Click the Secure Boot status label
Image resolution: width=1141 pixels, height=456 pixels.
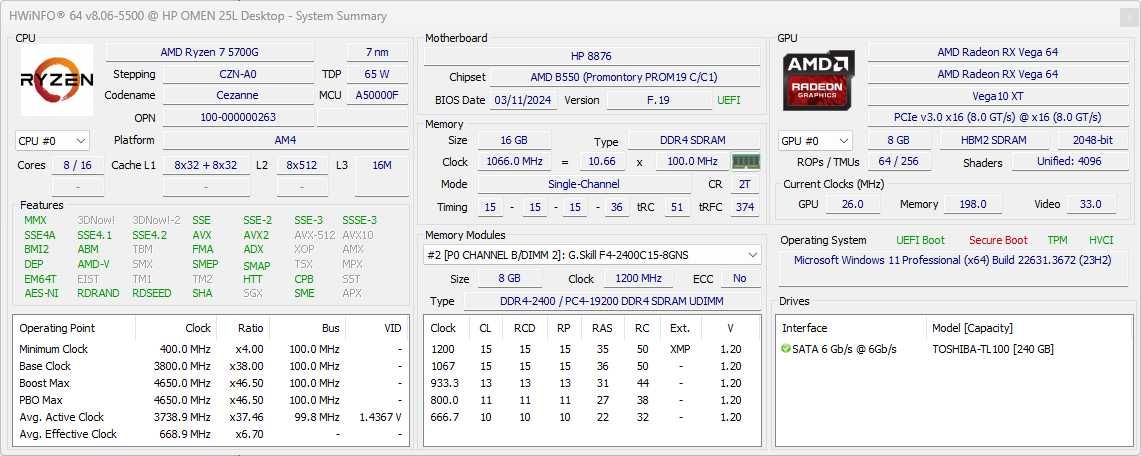pyautogui.click(x=998, y=240)
